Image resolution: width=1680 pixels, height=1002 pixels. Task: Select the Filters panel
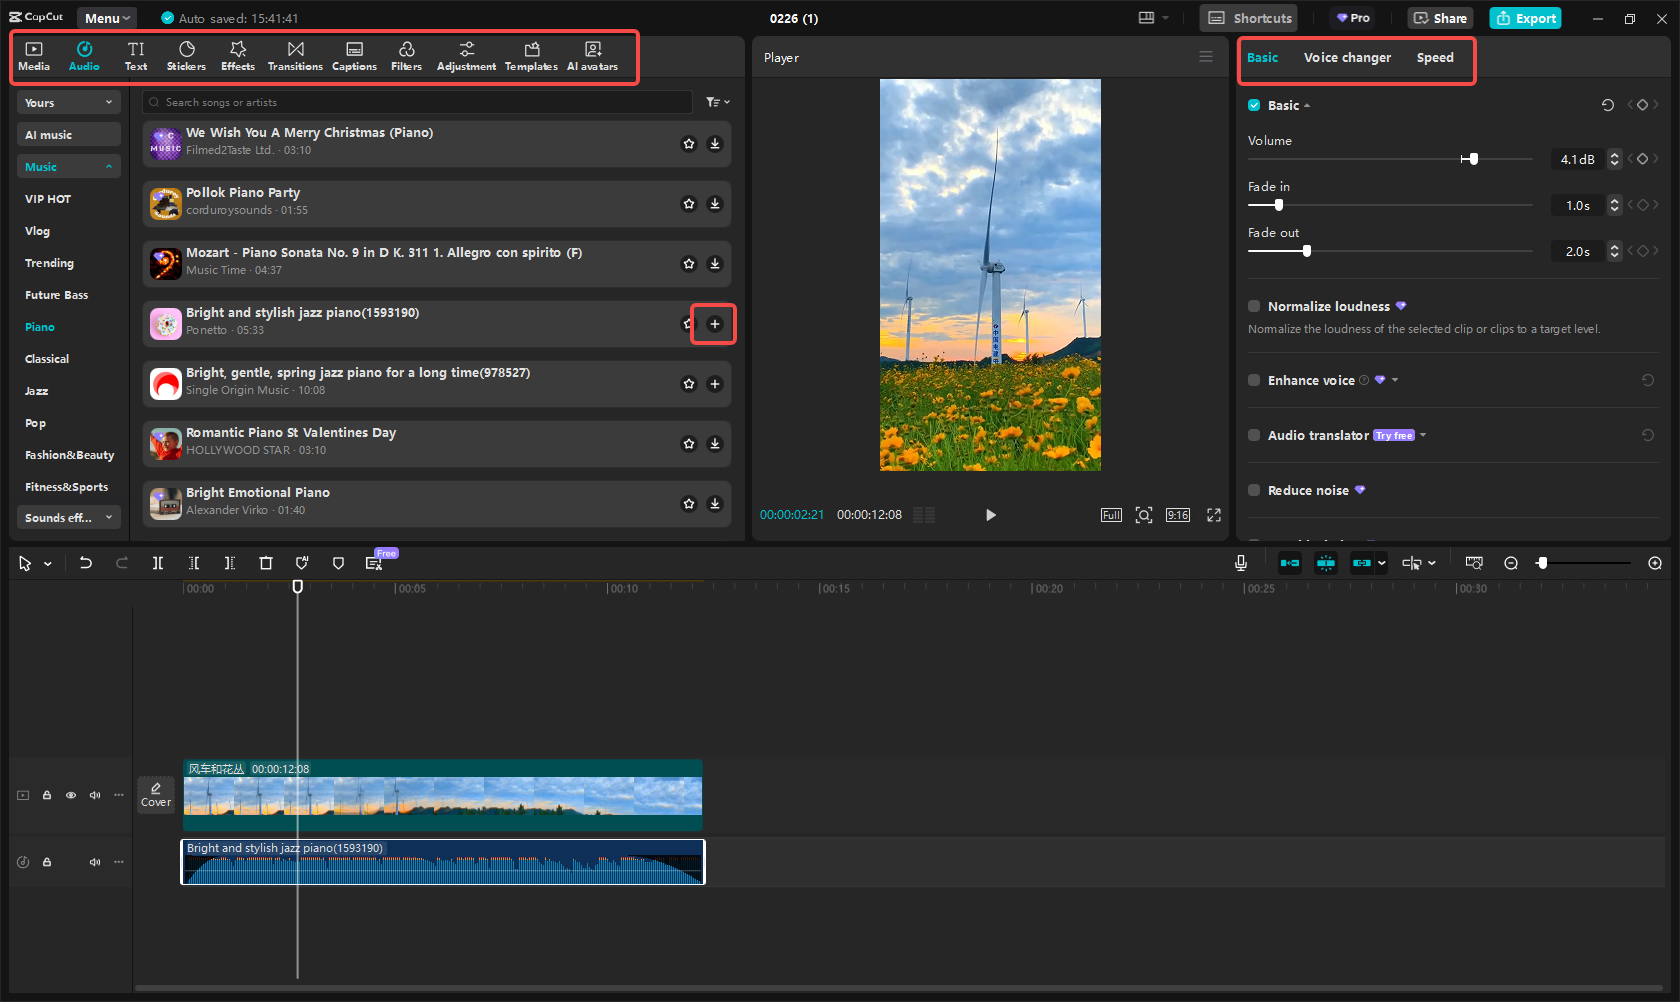406,55
